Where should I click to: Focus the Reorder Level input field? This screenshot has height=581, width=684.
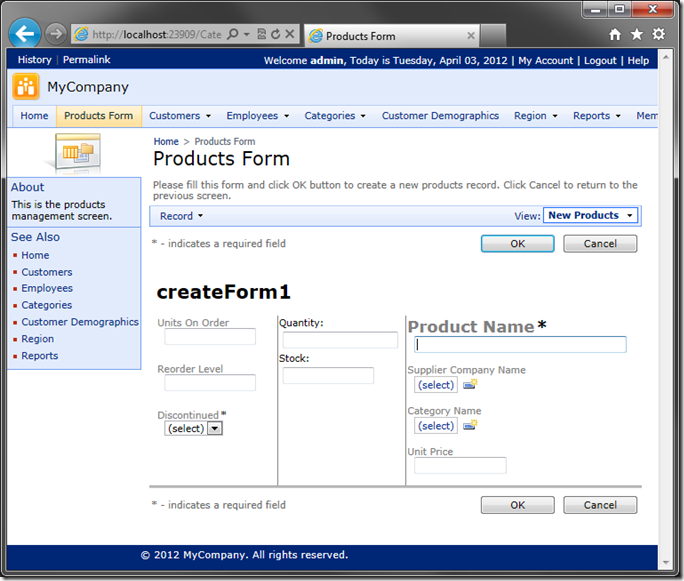[210, 383]
